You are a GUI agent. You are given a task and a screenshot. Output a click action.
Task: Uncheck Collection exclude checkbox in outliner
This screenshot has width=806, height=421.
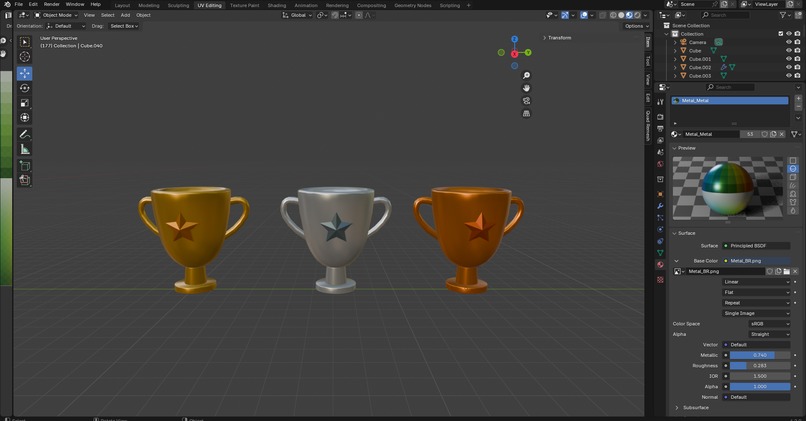pos(781,34)
